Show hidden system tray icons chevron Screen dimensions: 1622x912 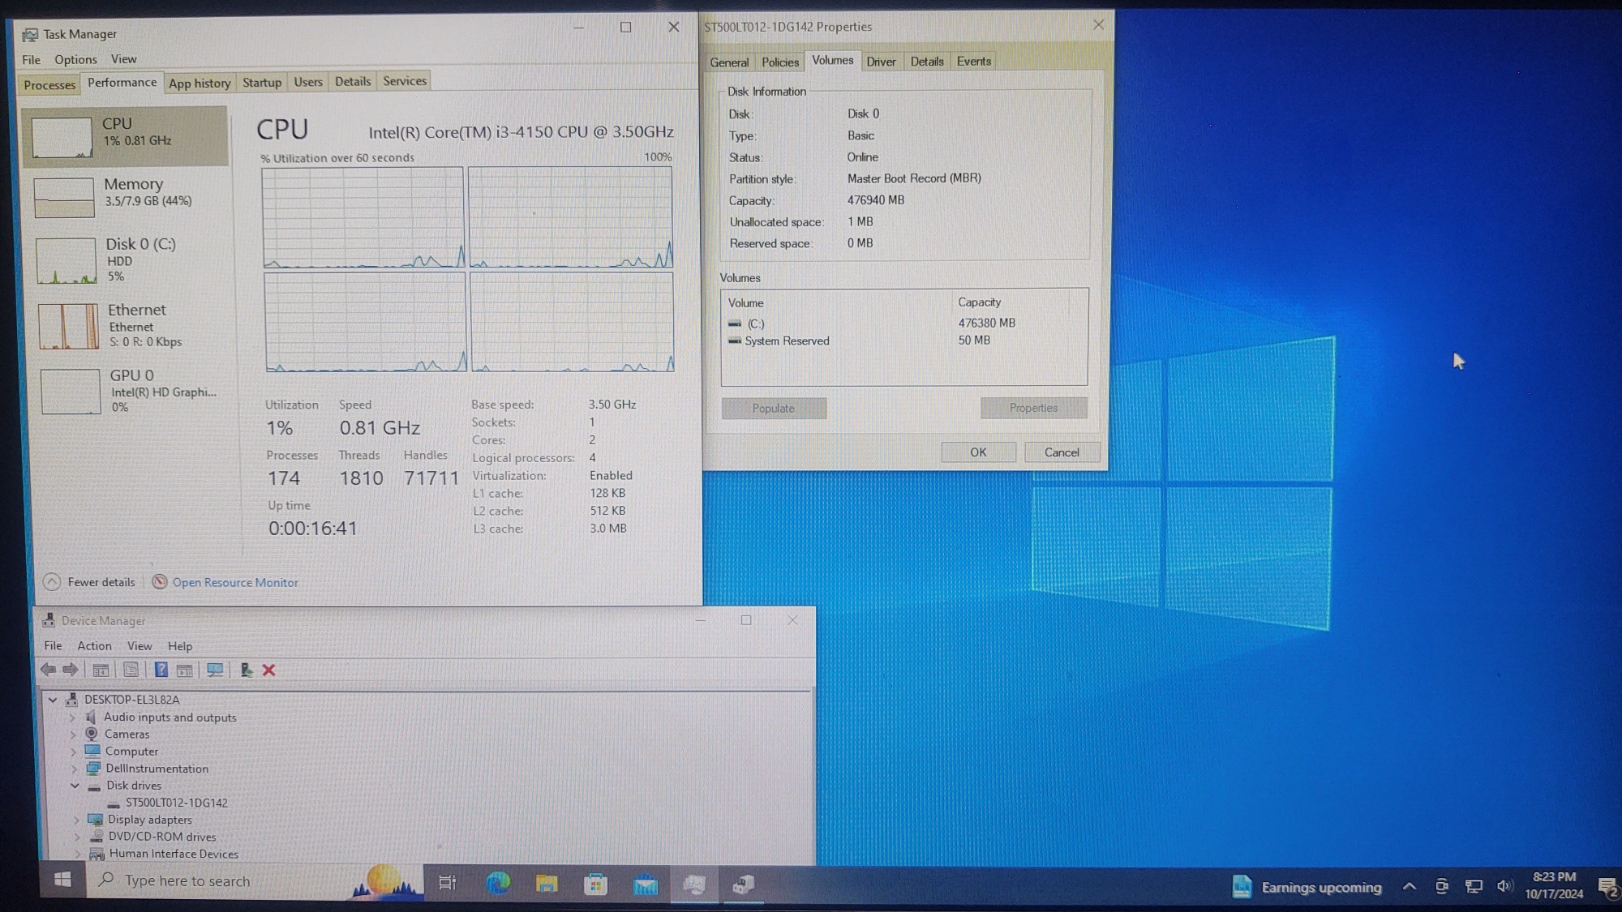[1409, 886]
